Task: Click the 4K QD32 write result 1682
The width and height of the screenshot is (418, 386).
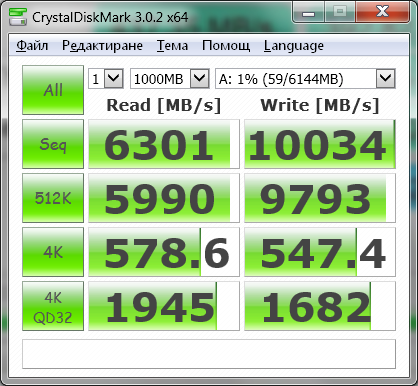Action: coord(320,306)
